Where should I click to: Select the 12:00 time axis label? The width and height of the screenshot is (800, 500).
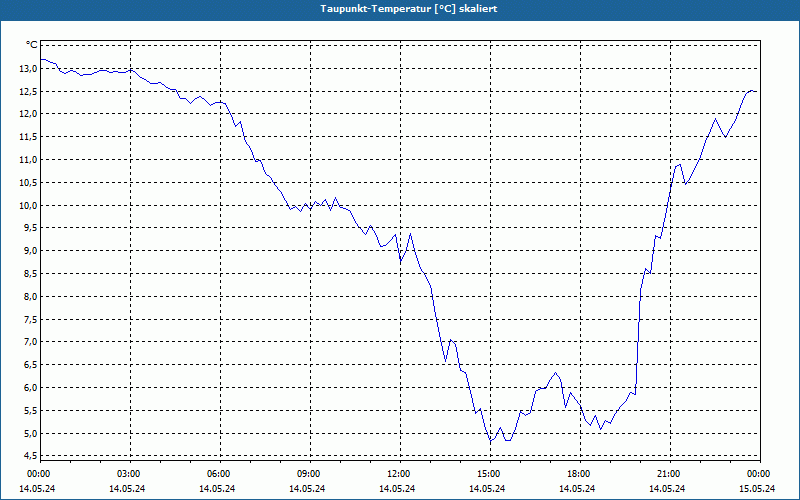point(399,474)
